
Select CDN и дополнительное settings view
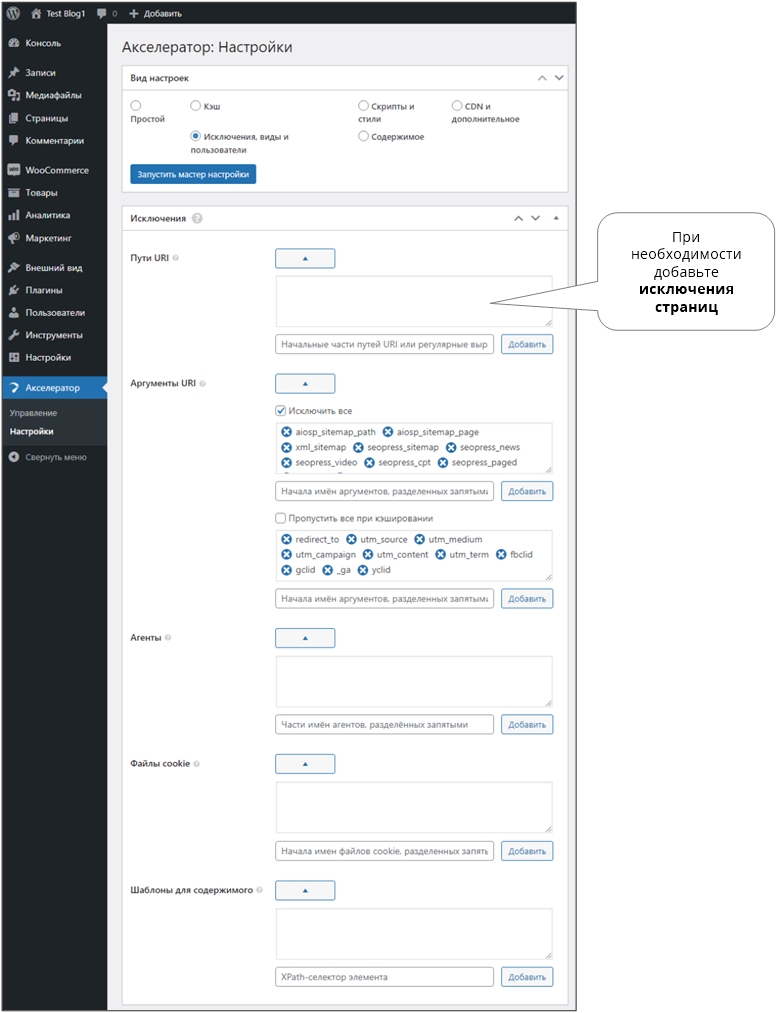(457, 105)
